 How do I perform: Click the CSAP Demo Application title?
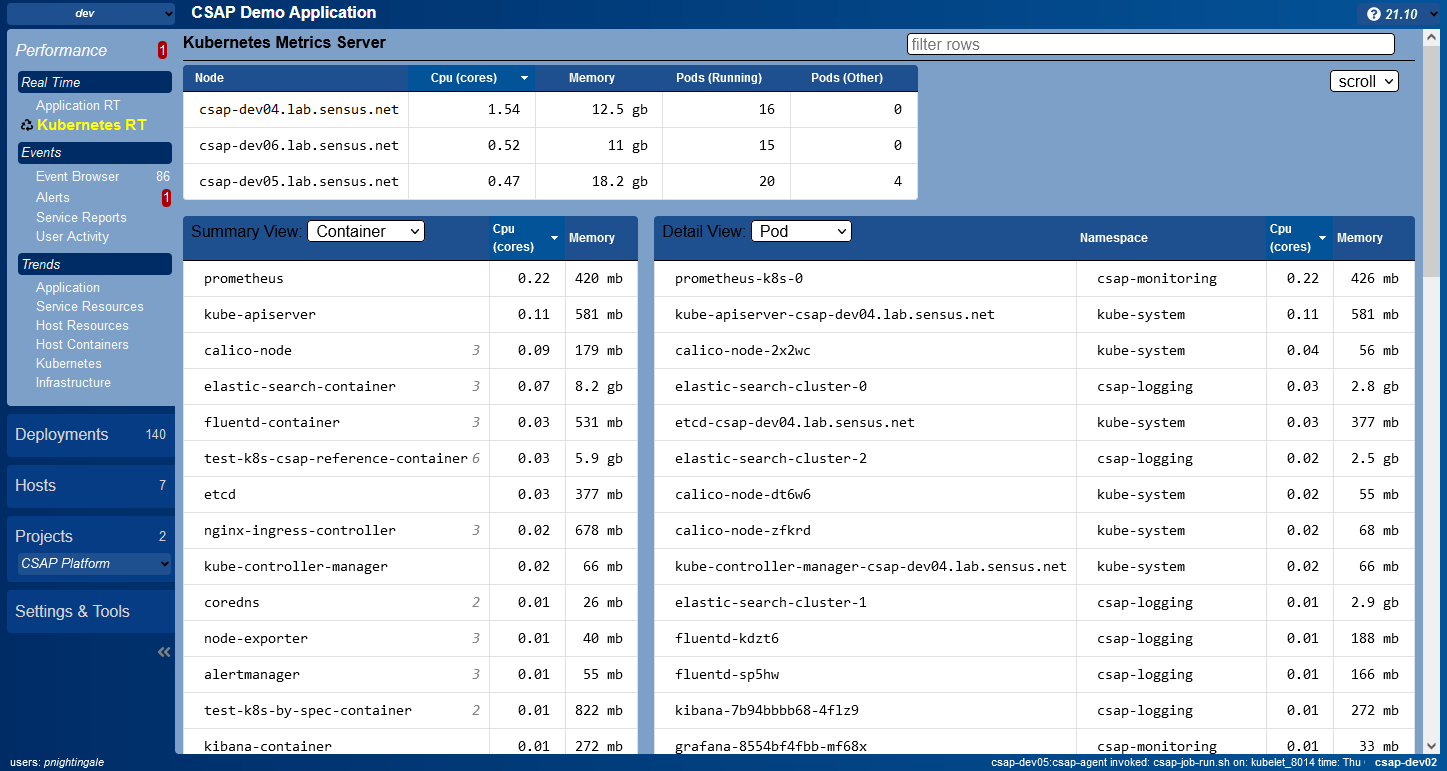click(284, 13)
